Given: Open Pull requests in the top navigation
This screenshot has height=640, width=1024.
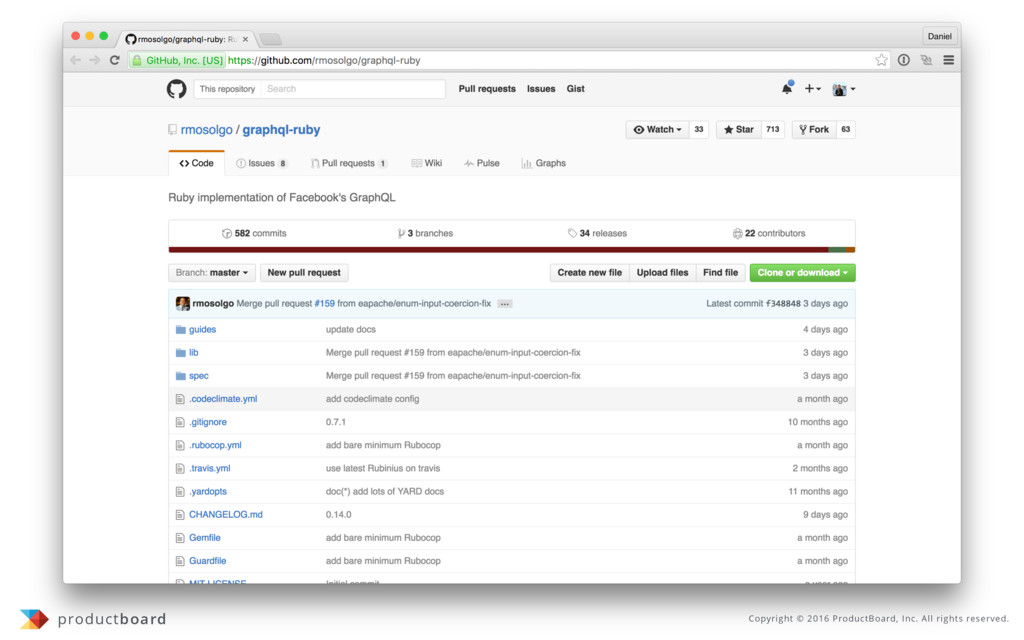Looking at the screenshot, I should click(487, 89).
